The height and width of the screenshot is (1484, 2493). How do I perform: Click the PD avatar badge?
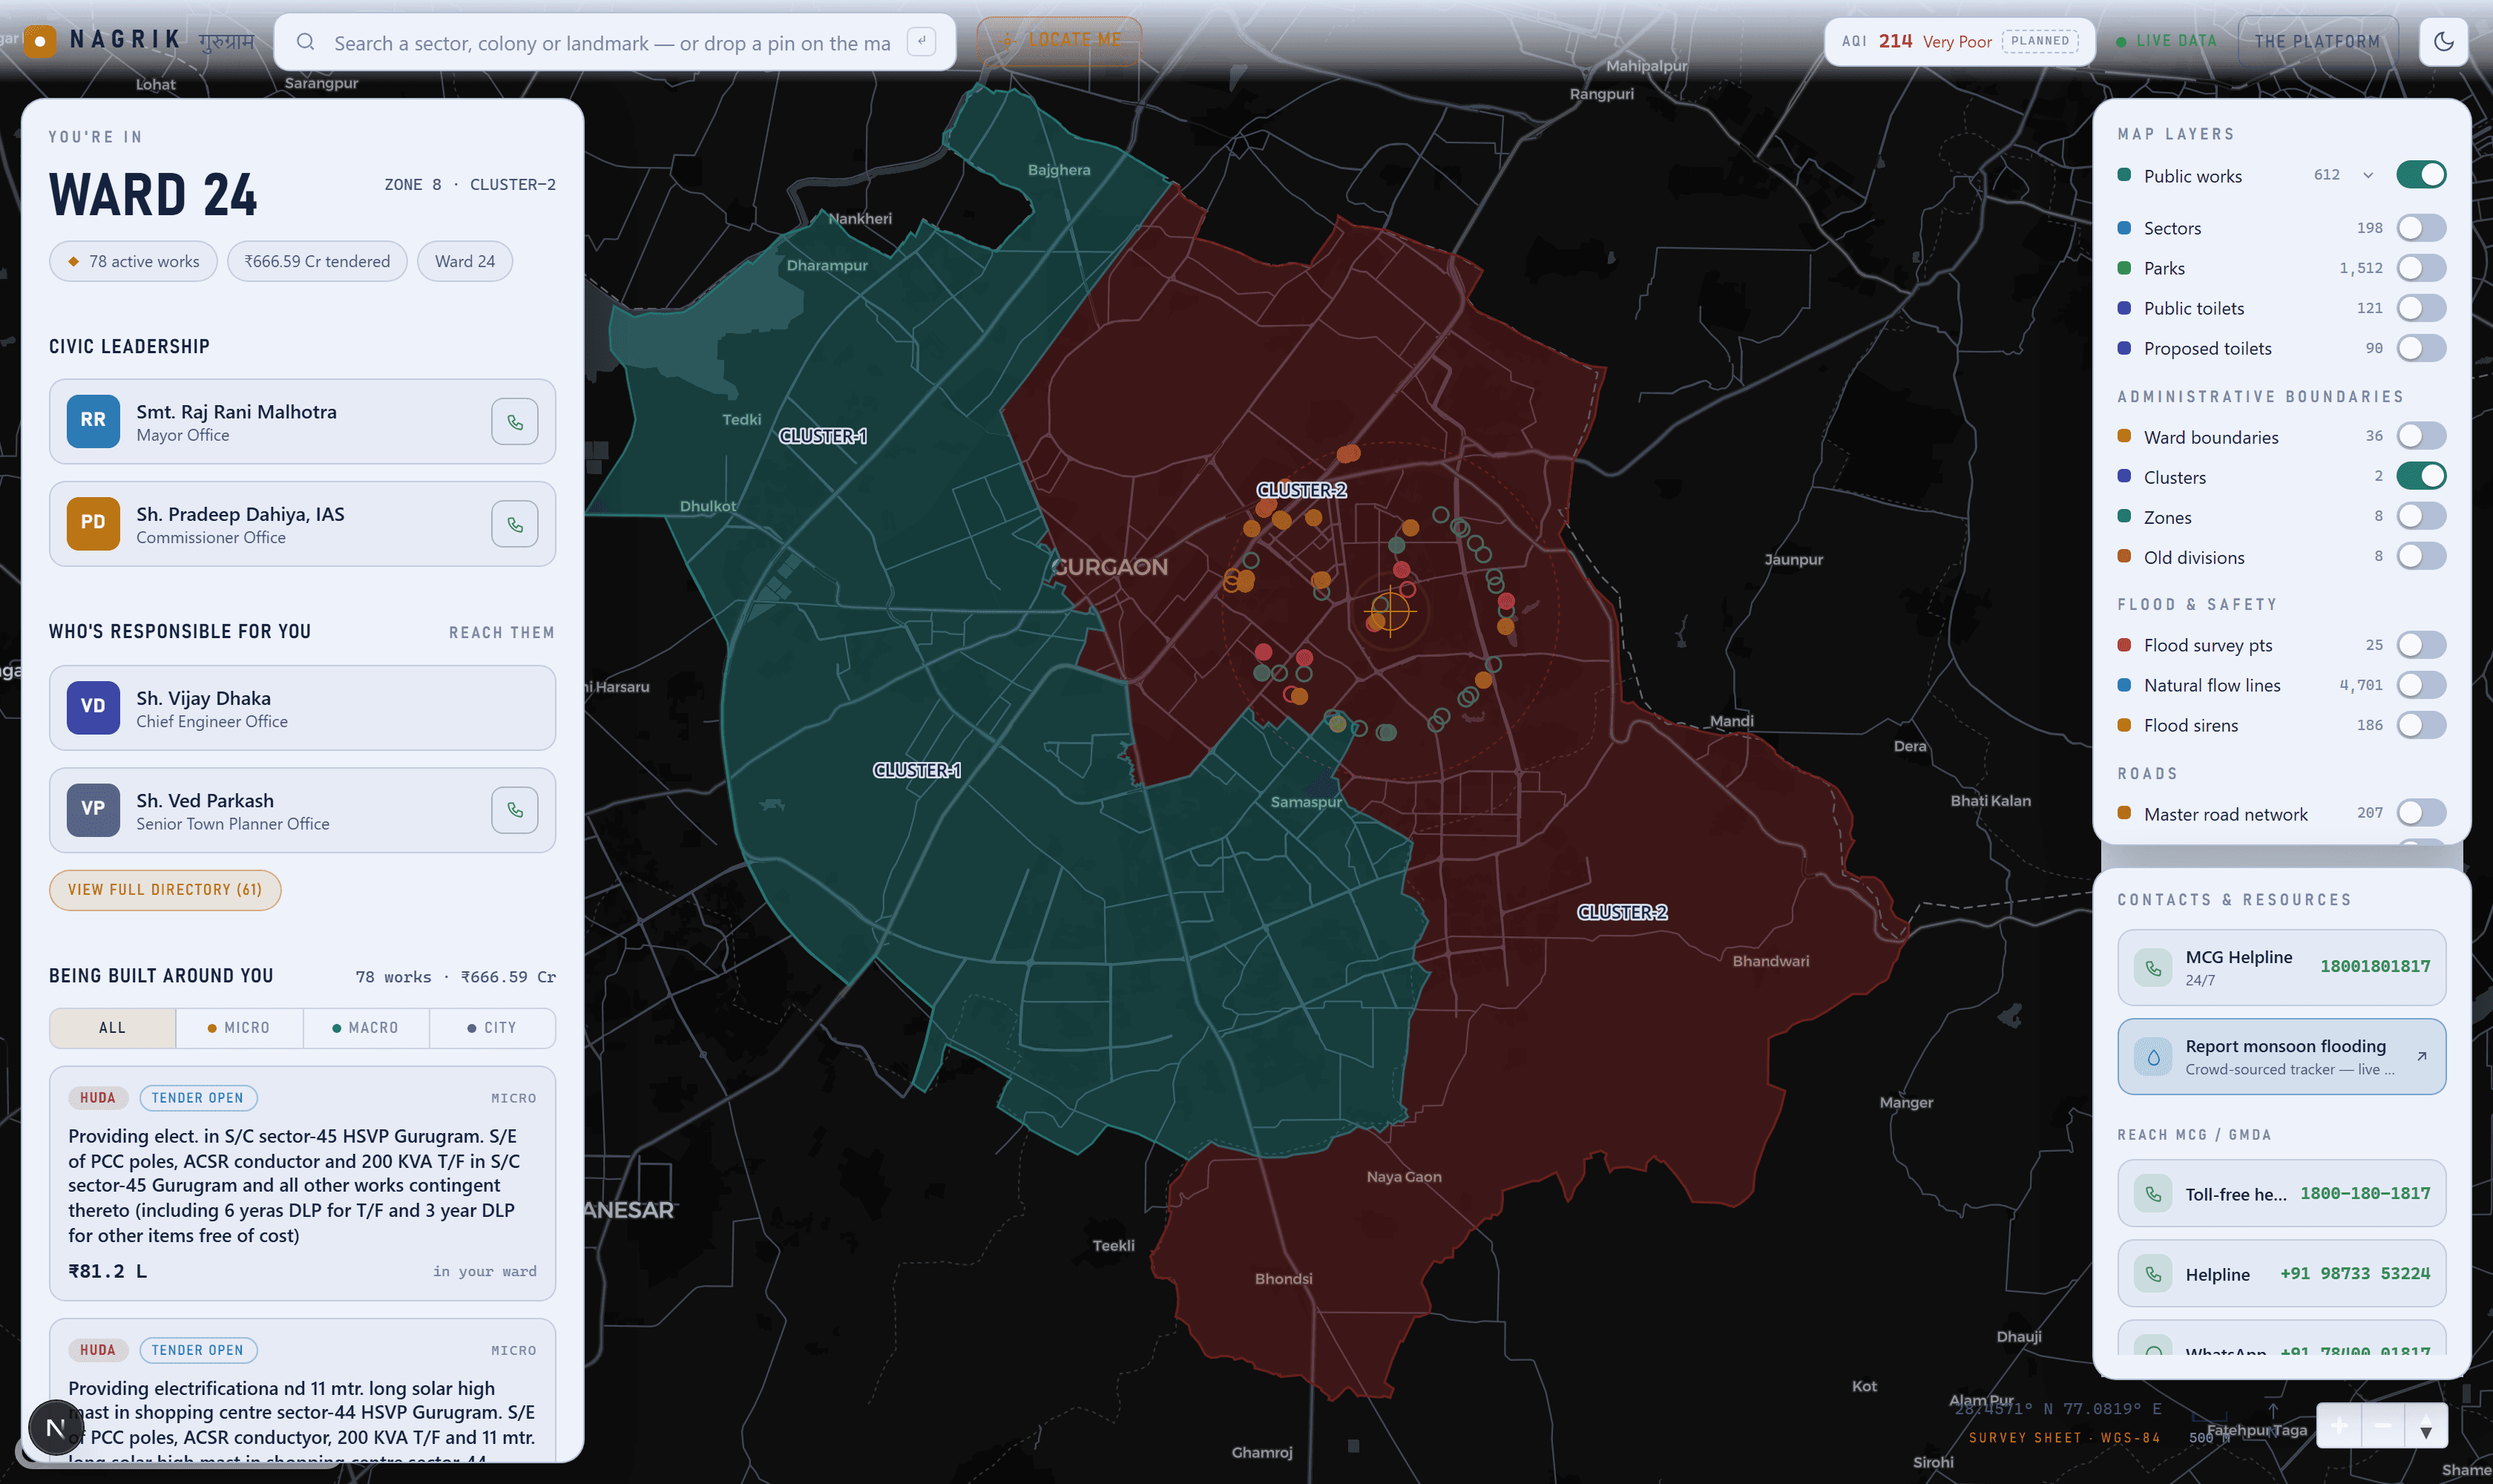[x=93, y=523]
